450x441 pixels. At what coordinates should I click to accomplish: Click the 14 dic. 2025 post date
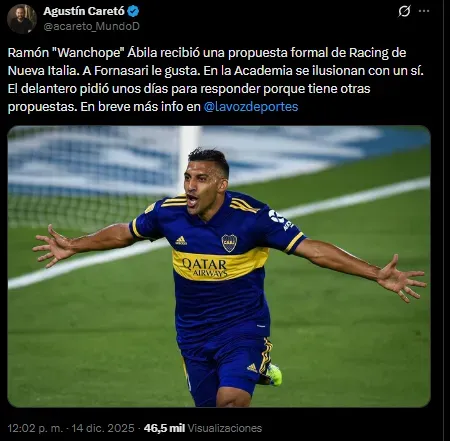pos(103,428)
